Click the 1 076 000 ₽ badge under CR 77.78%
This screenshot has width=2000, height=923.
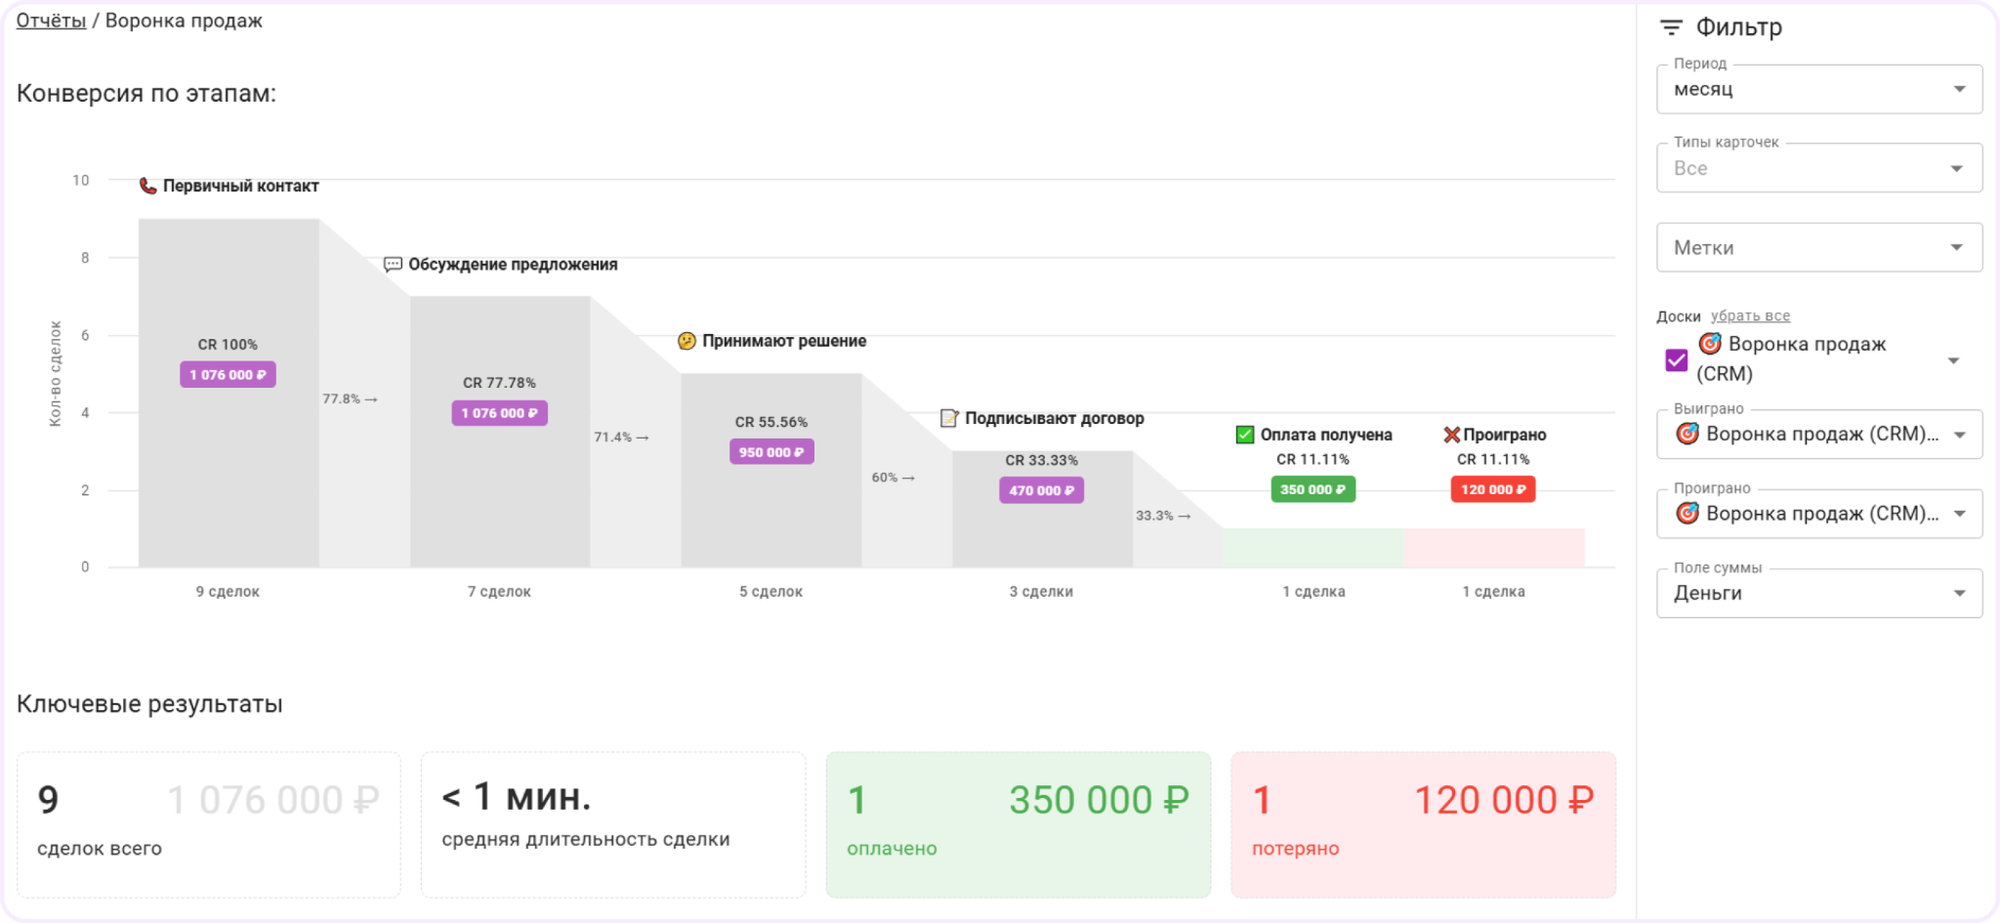tap(499, 413)
